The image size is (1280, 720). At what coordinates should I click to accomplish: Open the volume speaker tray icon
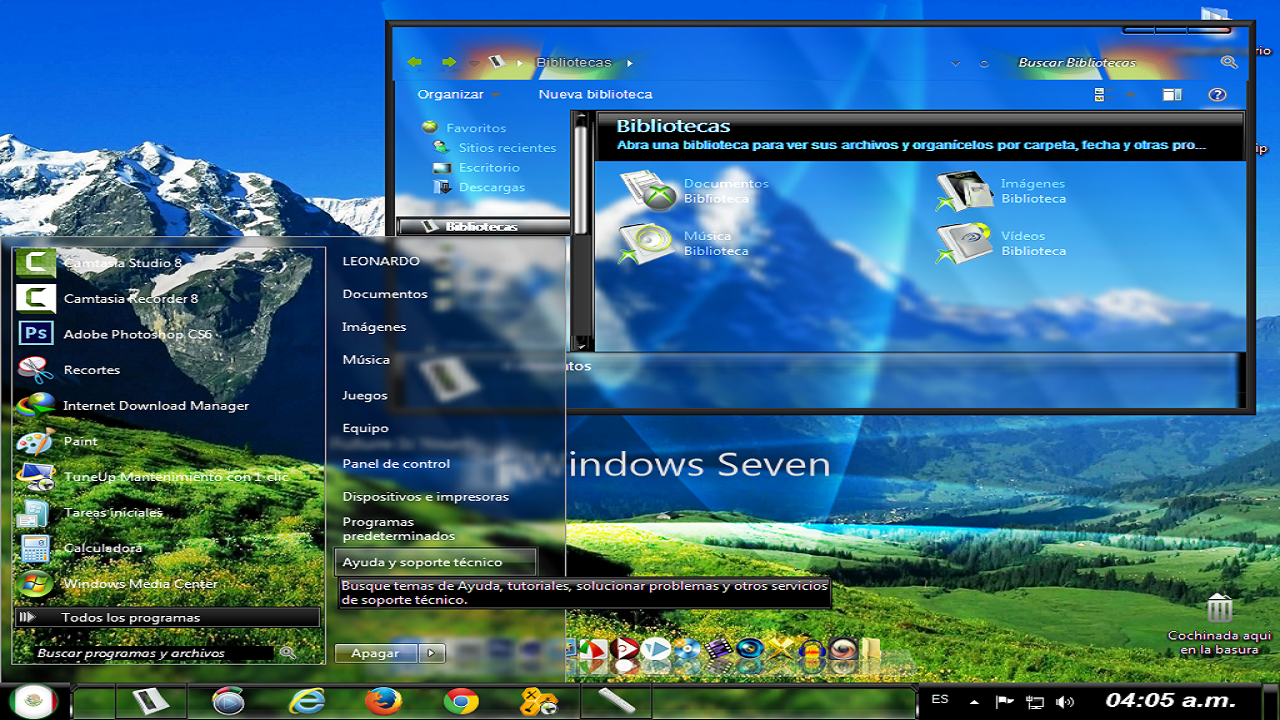tap(1065, 702)
